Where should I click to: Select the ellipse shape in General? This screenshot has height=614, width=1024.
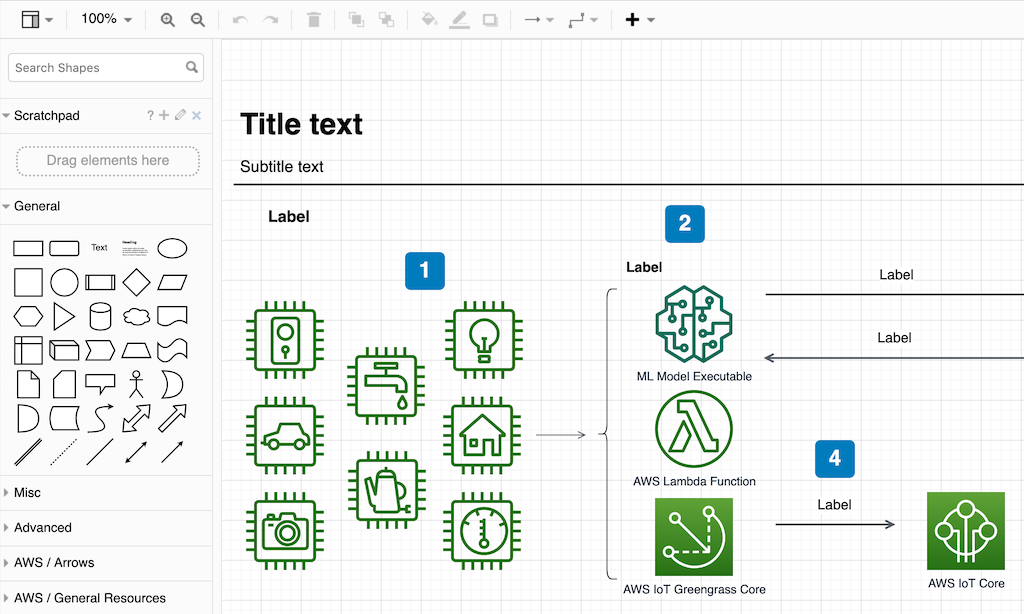click(172, 248)
